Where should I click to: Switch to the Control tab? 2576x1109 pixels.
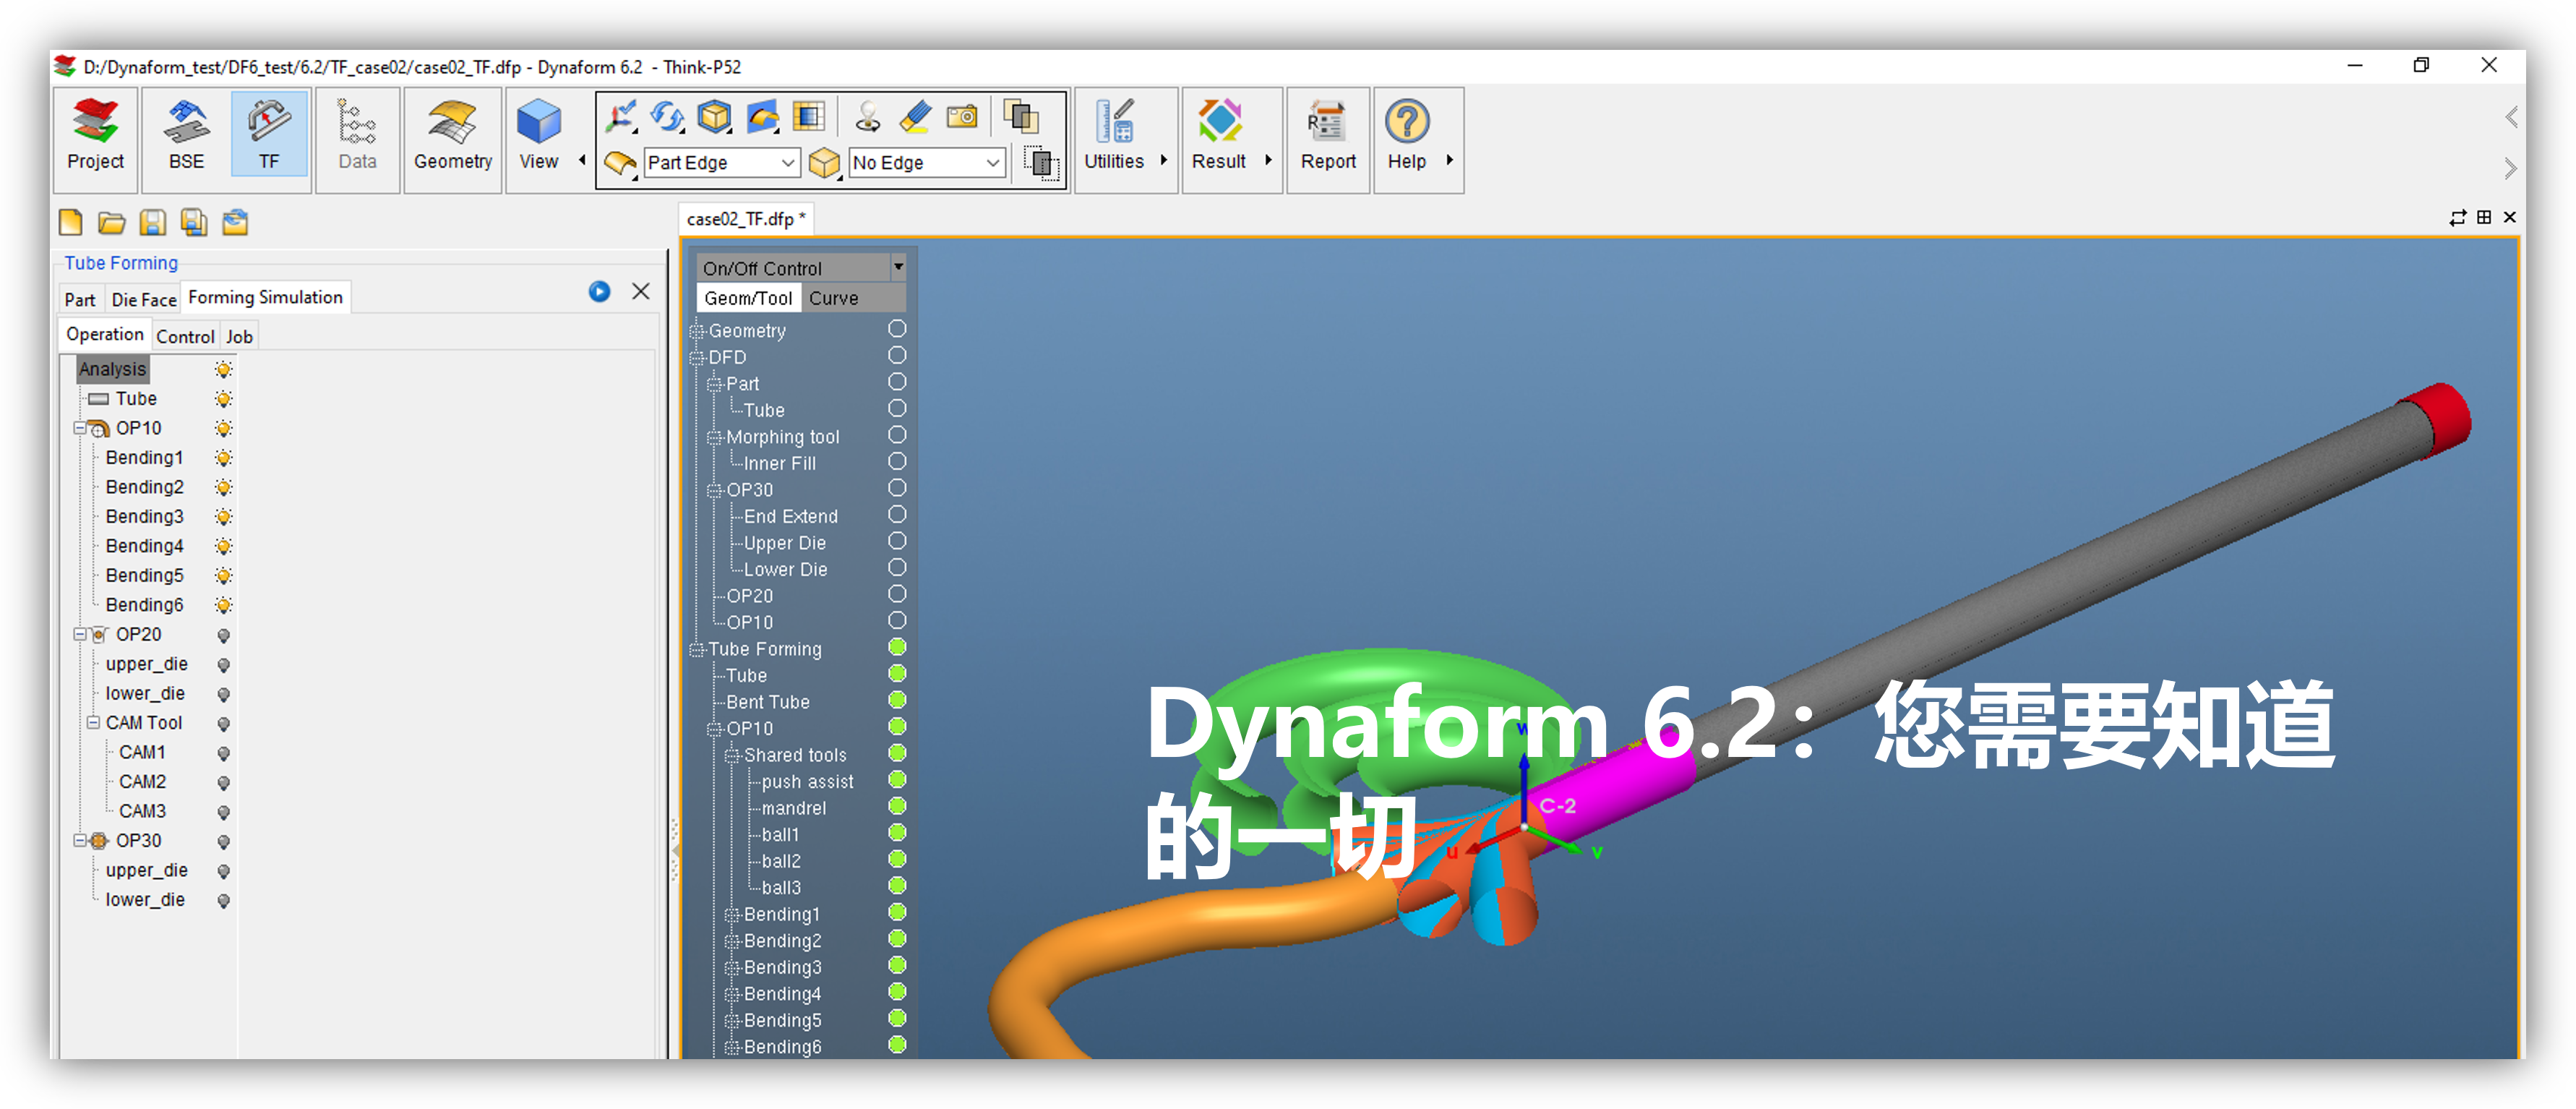pos(185,337)
